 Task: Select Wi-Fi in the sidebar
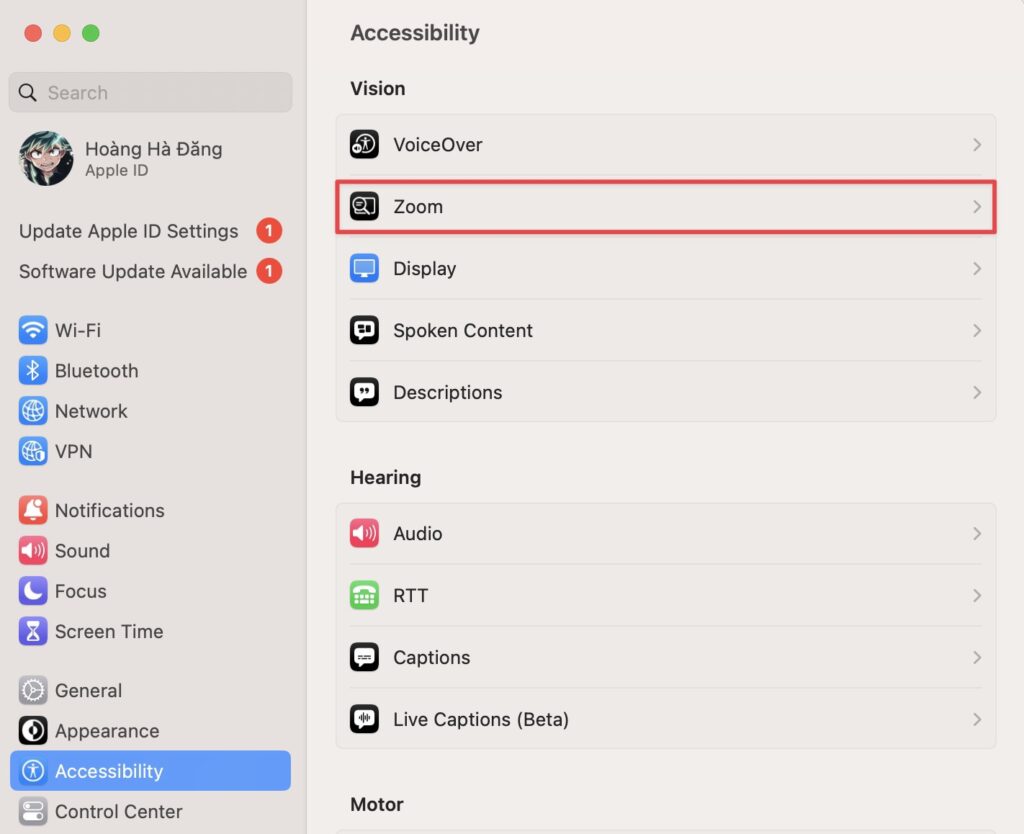pos(150,330)
